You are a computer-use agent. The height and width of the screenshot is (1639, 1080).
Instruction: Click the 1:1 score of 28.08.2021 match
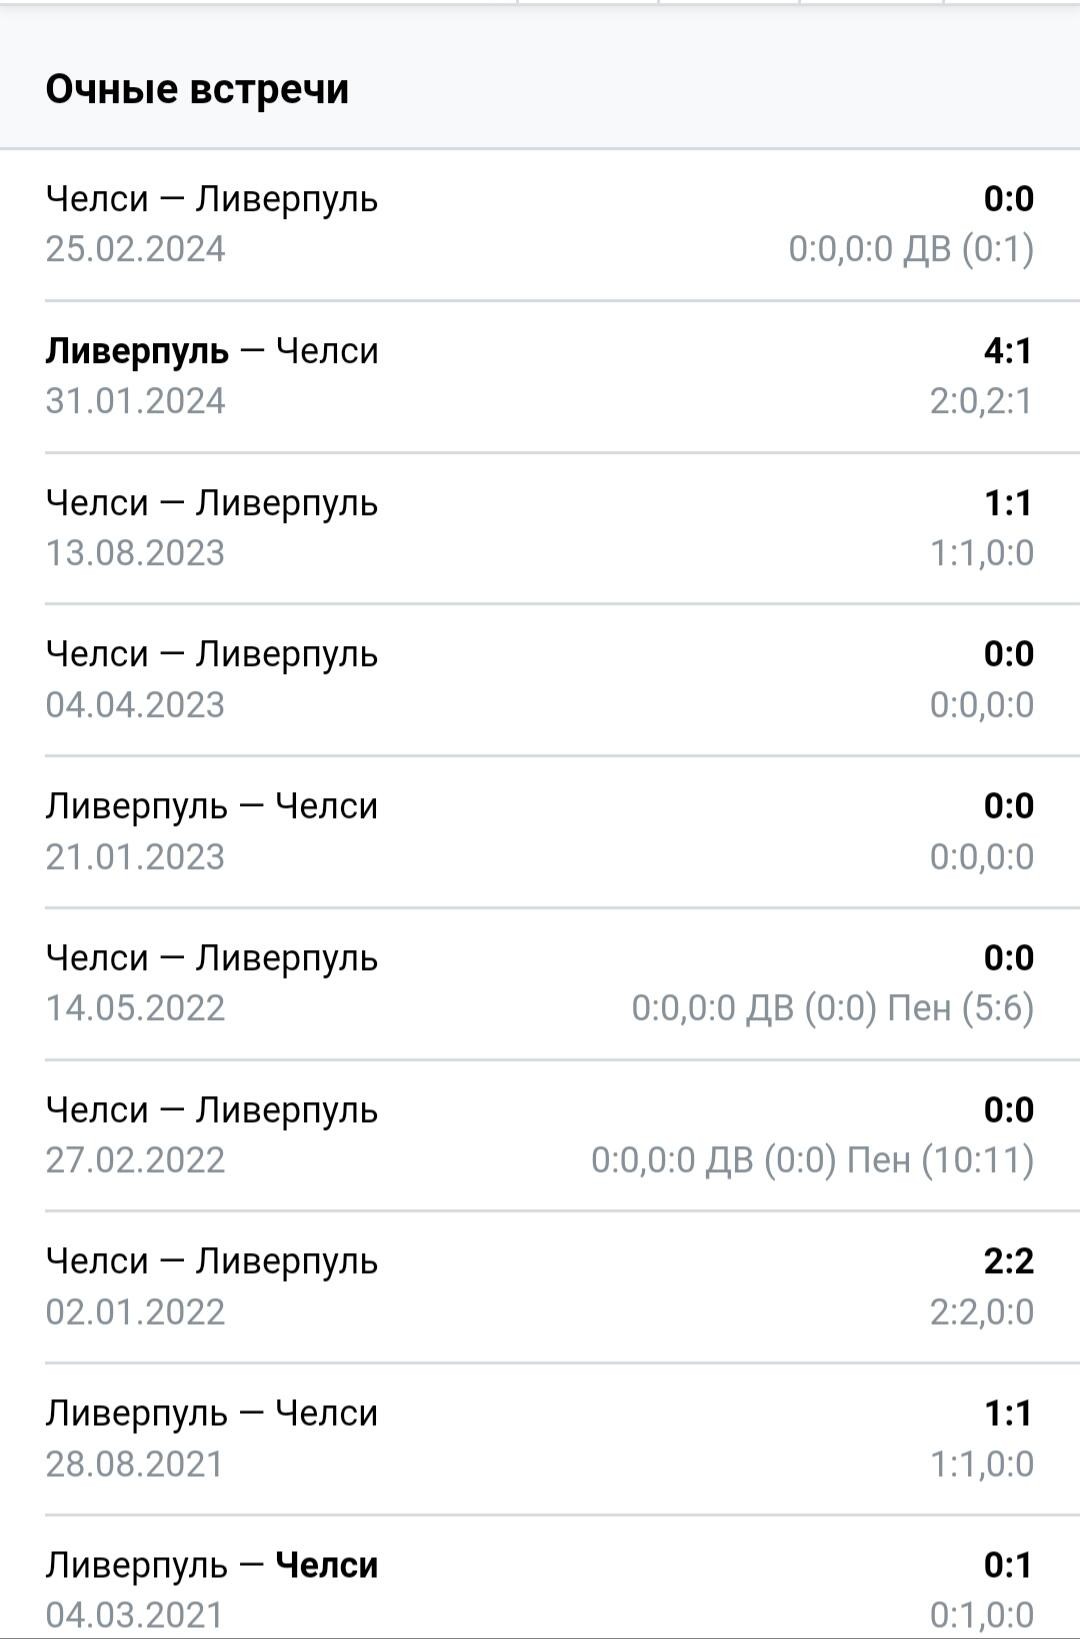tap(1008, 1413)
